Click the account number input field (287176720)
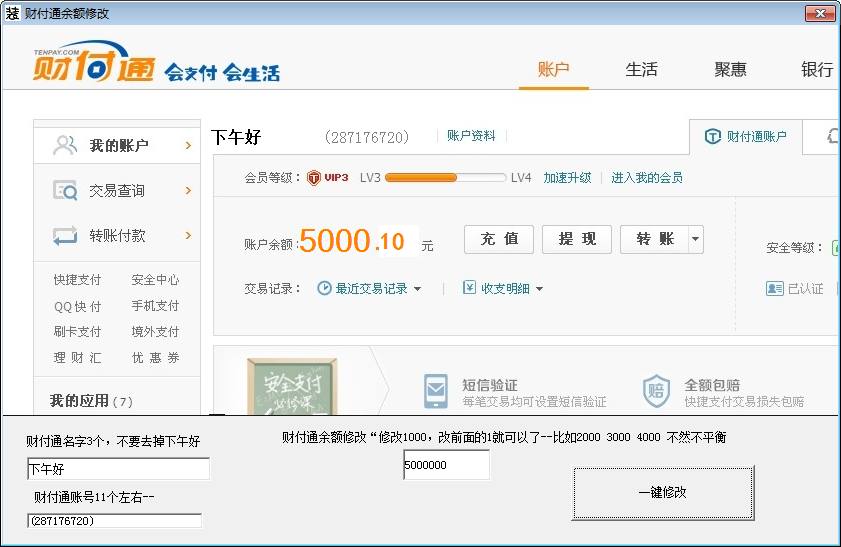Screen dimensions: 841x547 114,521
